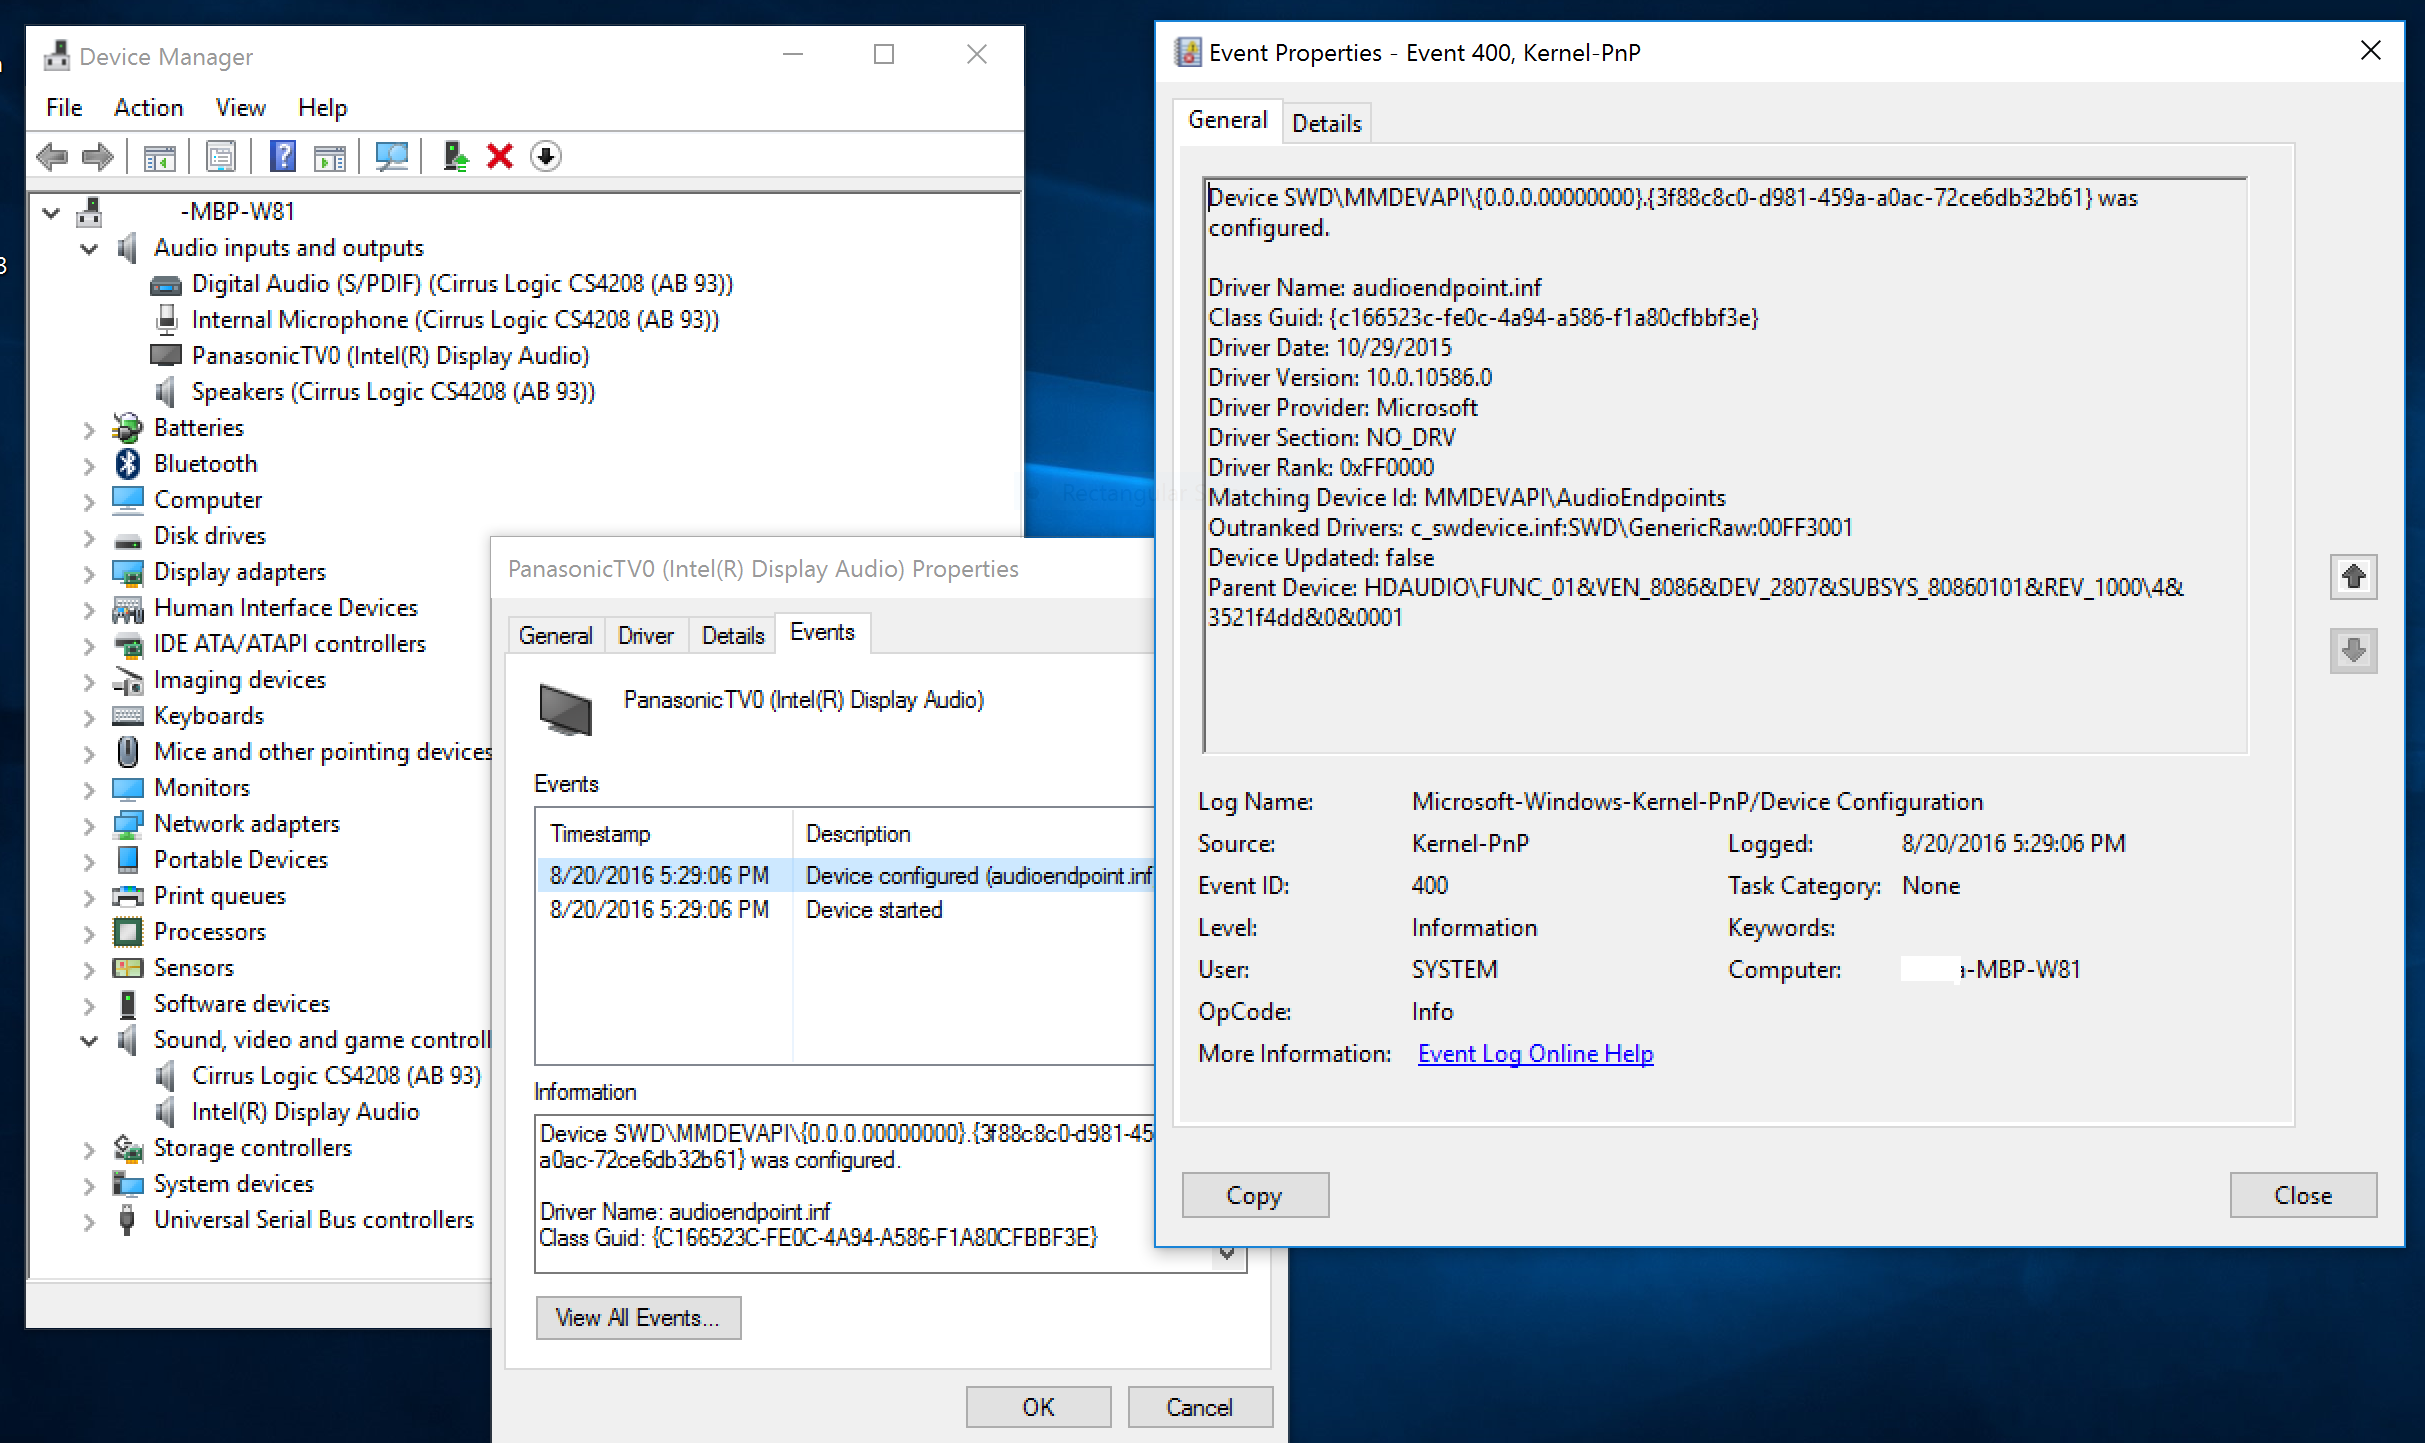Click the red X Uninstall device icon
The image size is (2425, 1443).
pos(500,157)
